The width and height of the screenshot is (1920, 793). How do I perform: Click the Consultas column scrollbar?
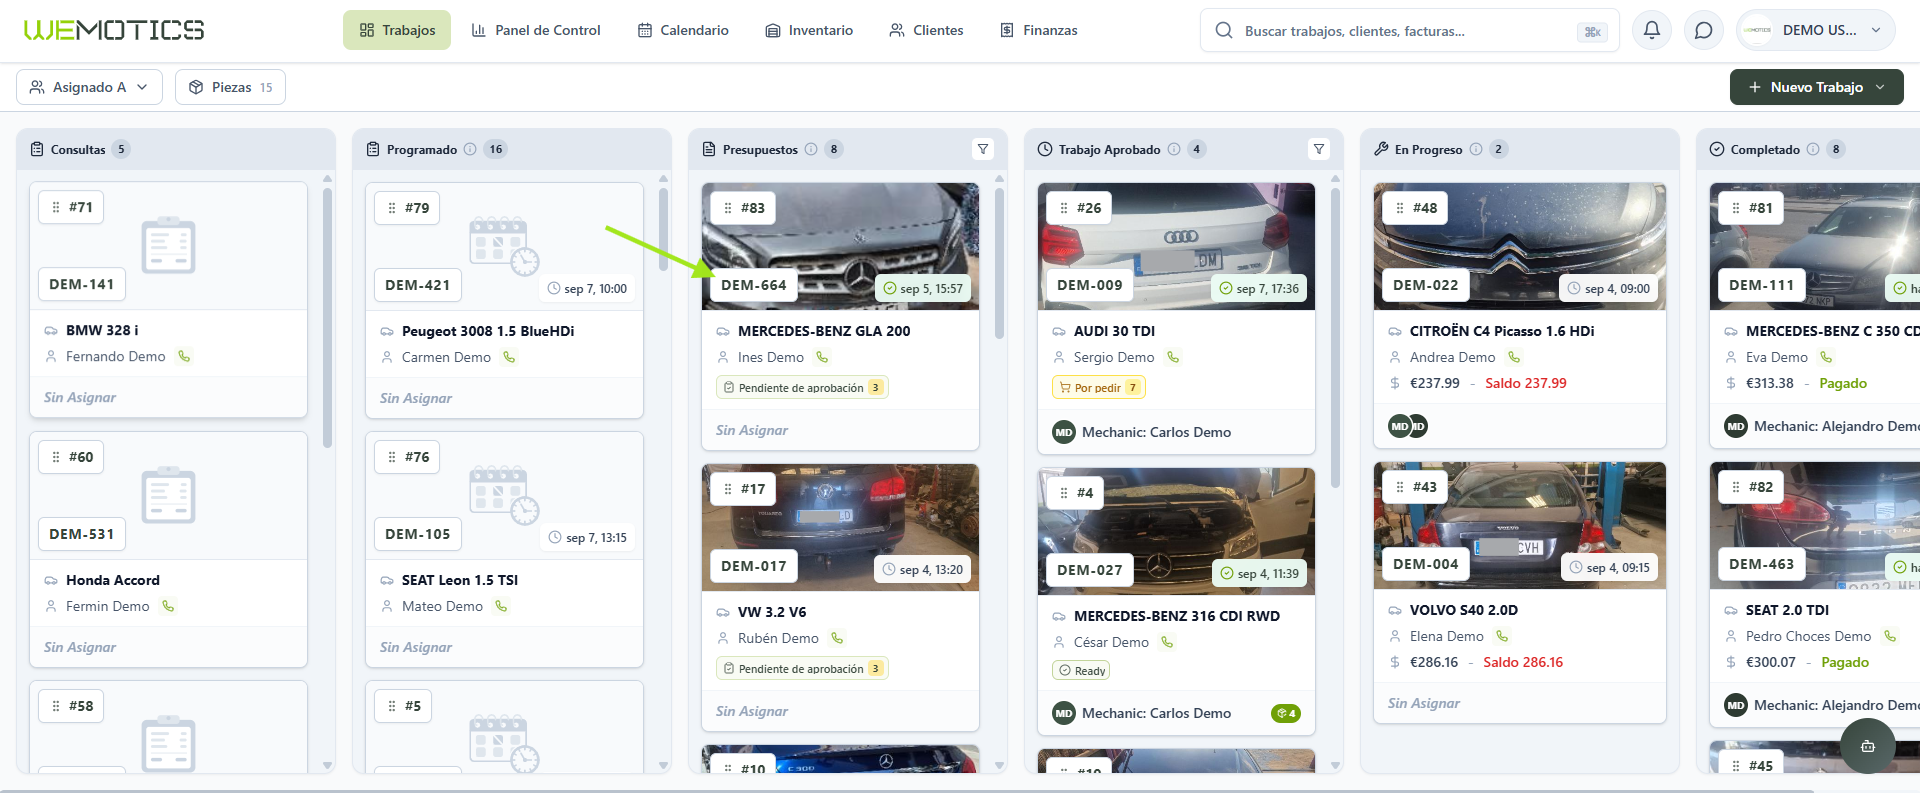point(327,316)
